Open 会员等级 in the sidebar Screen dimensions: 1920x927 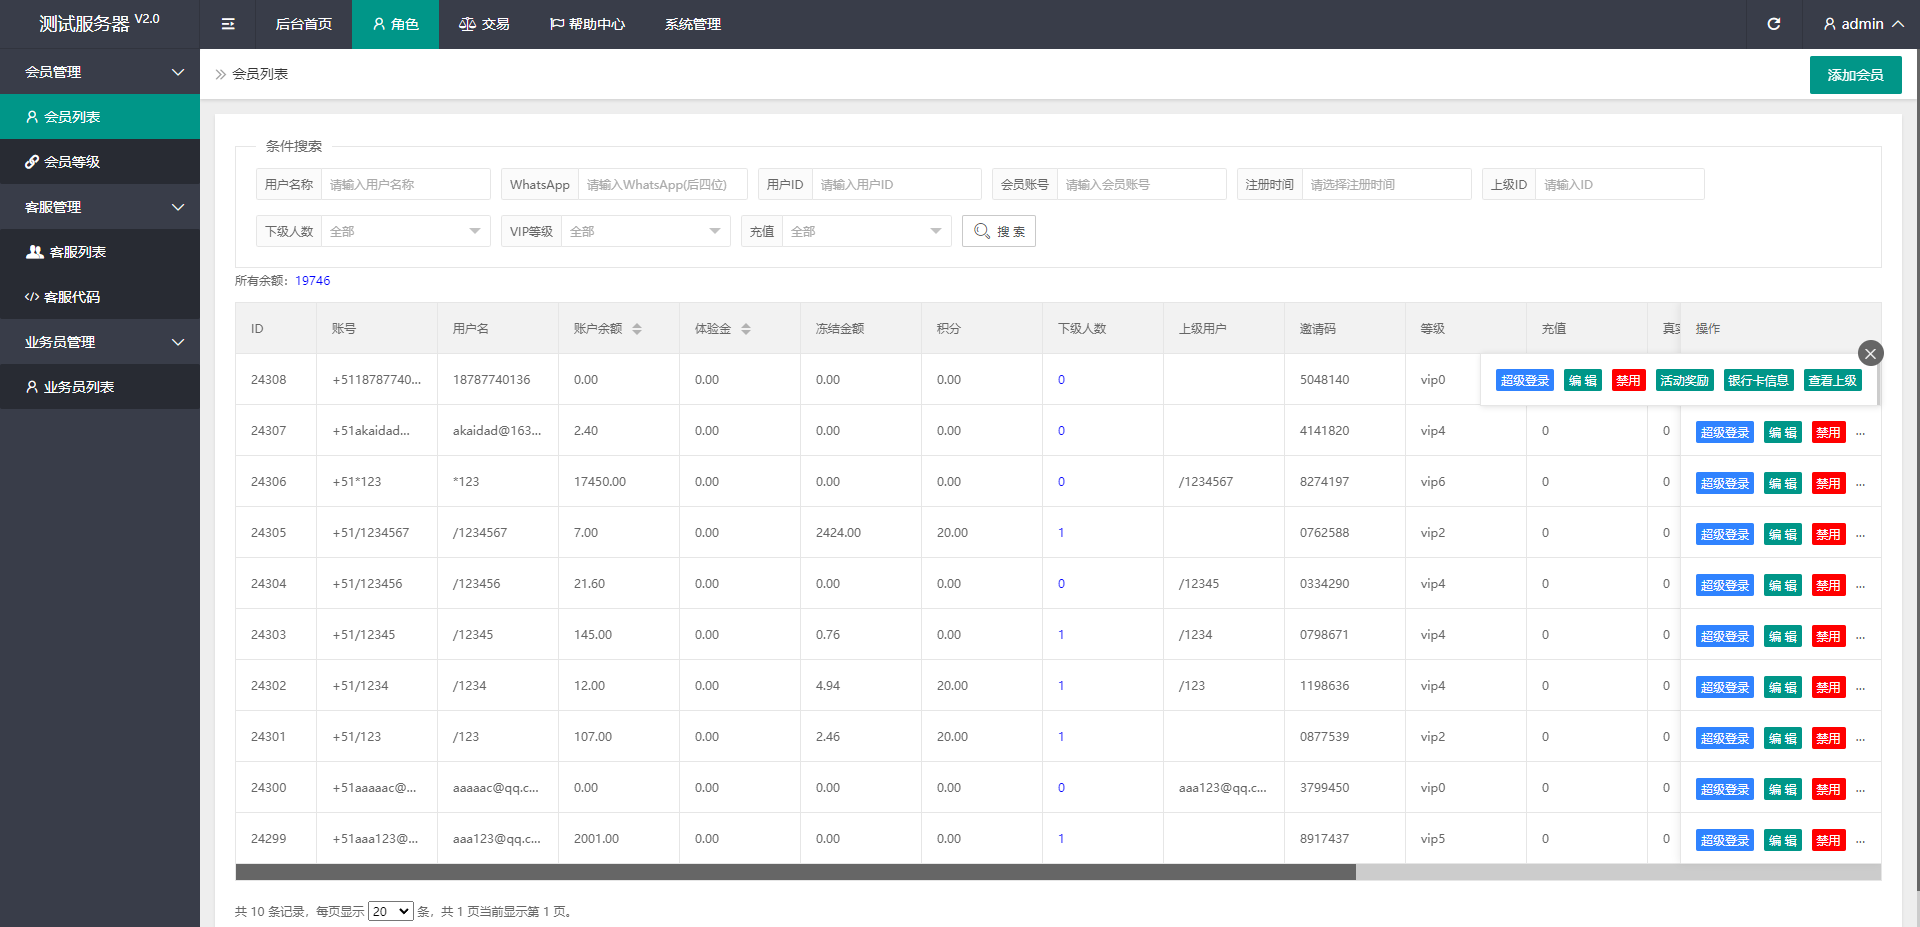(x=72, y=162)
